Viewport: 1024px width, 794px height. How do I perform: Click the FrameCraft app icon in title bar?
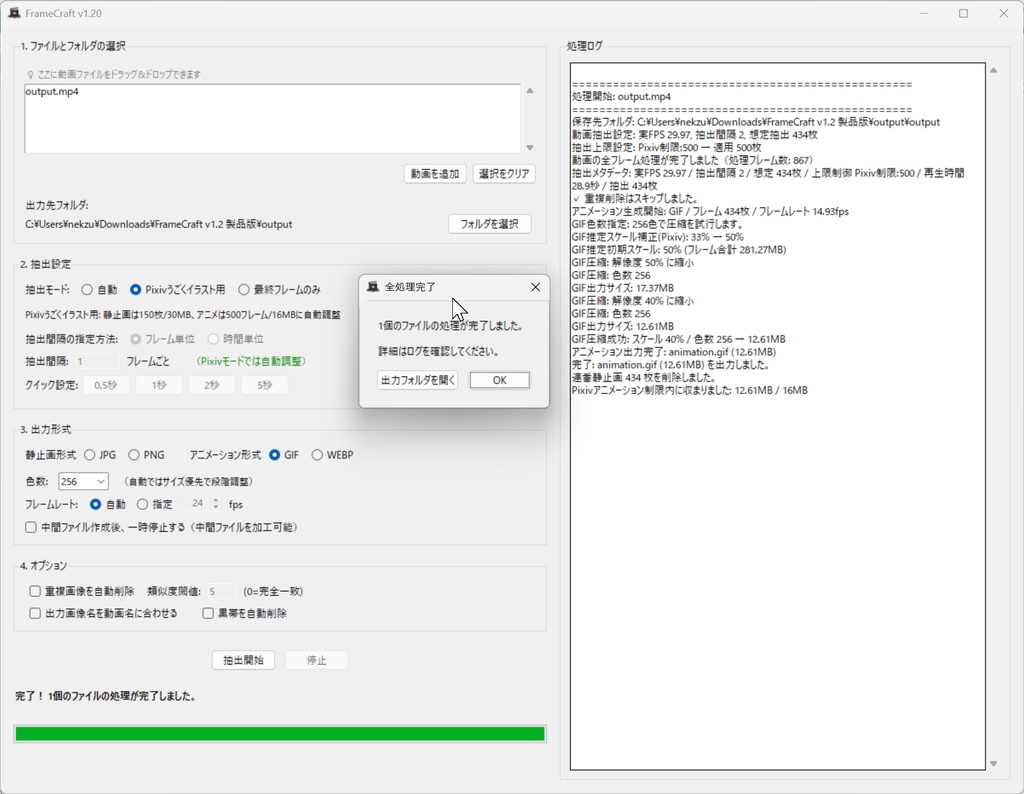(x=14, y=13)
